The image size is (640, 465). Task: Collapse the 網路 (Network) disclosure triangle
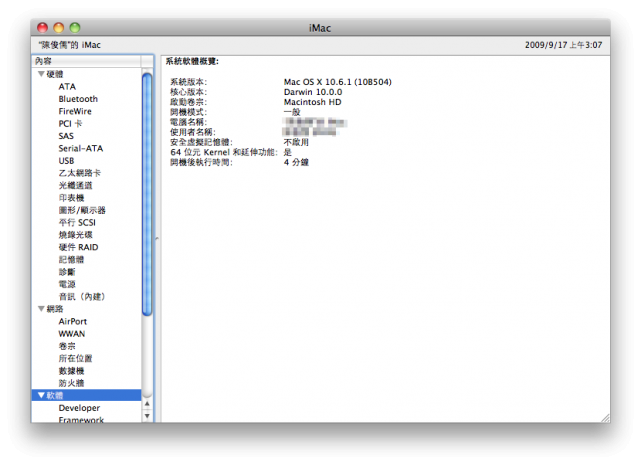click(41, 309)
